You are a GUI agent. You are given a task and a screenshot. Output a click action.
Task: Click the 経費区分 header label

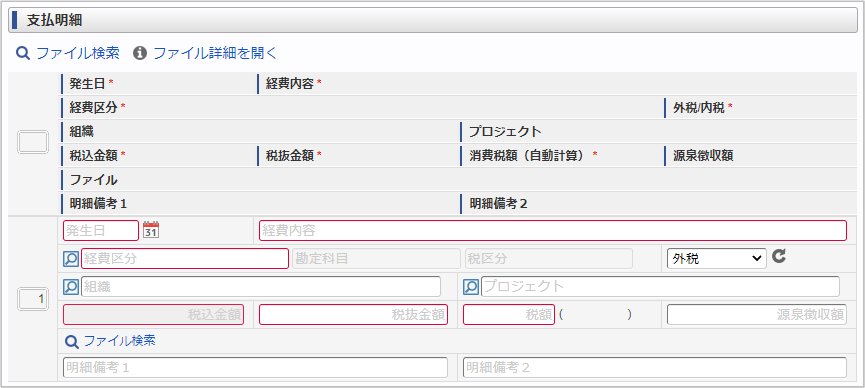click(x=93, y=108)
